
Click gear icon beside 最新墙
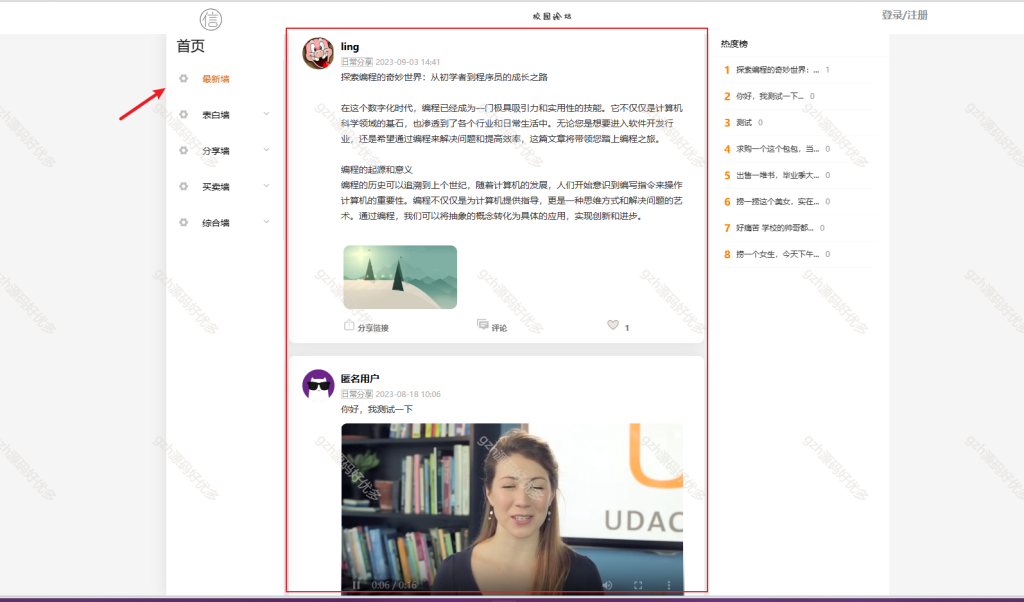(x=184, y=78)
